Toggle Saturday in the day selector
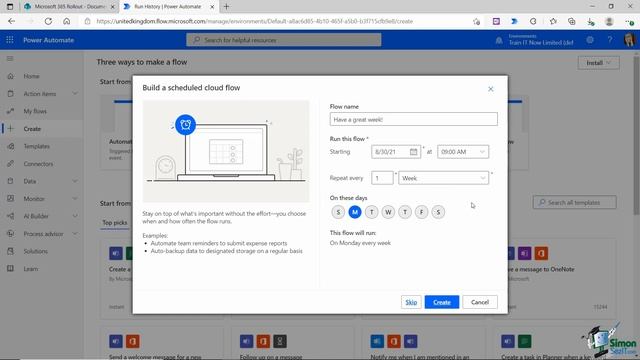 tap(438, 212)
